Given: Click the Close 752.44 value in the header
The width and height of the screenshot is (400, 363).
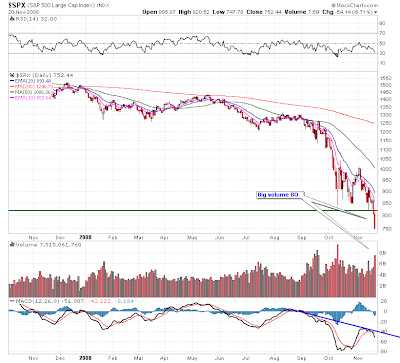Looking at the screenshot, I should click(264, 12).
